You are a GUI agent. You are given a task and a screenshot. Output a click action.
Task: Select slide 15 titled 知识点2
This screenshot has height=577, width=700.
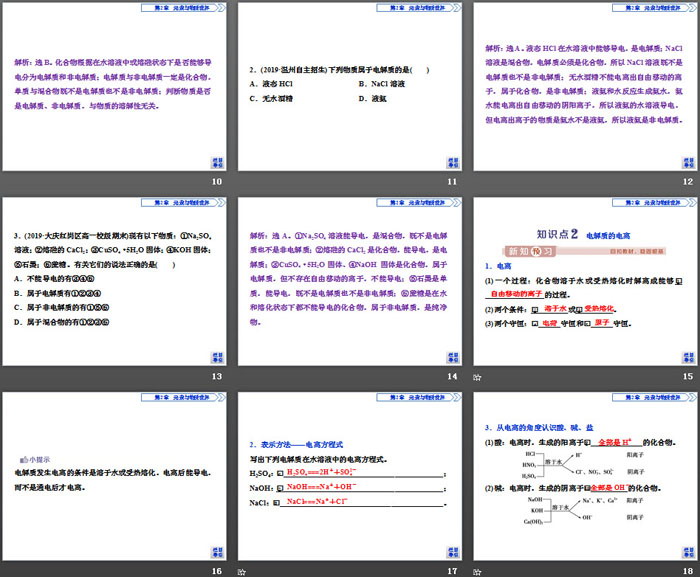coord(585,281)
